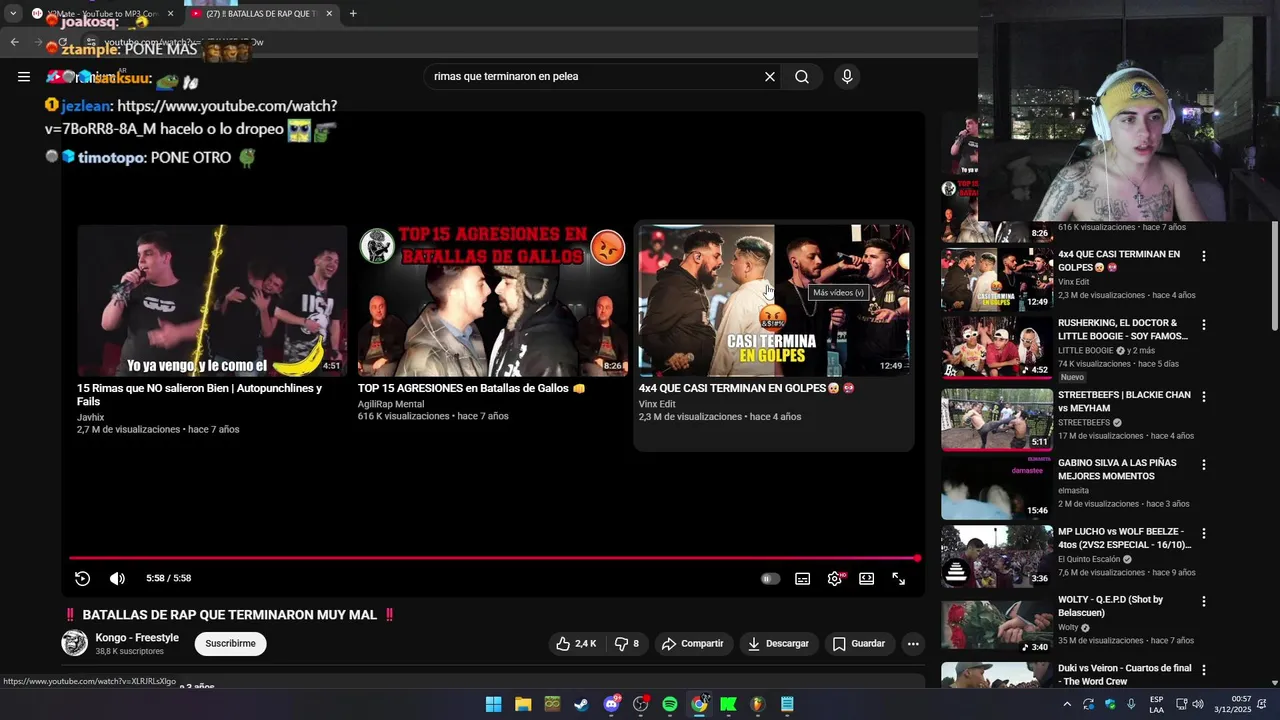Open sidebar video GABINO SILVA A LAS PIÑAS
Screen dimensions: 1280x720
click(x=1117, y=469)
